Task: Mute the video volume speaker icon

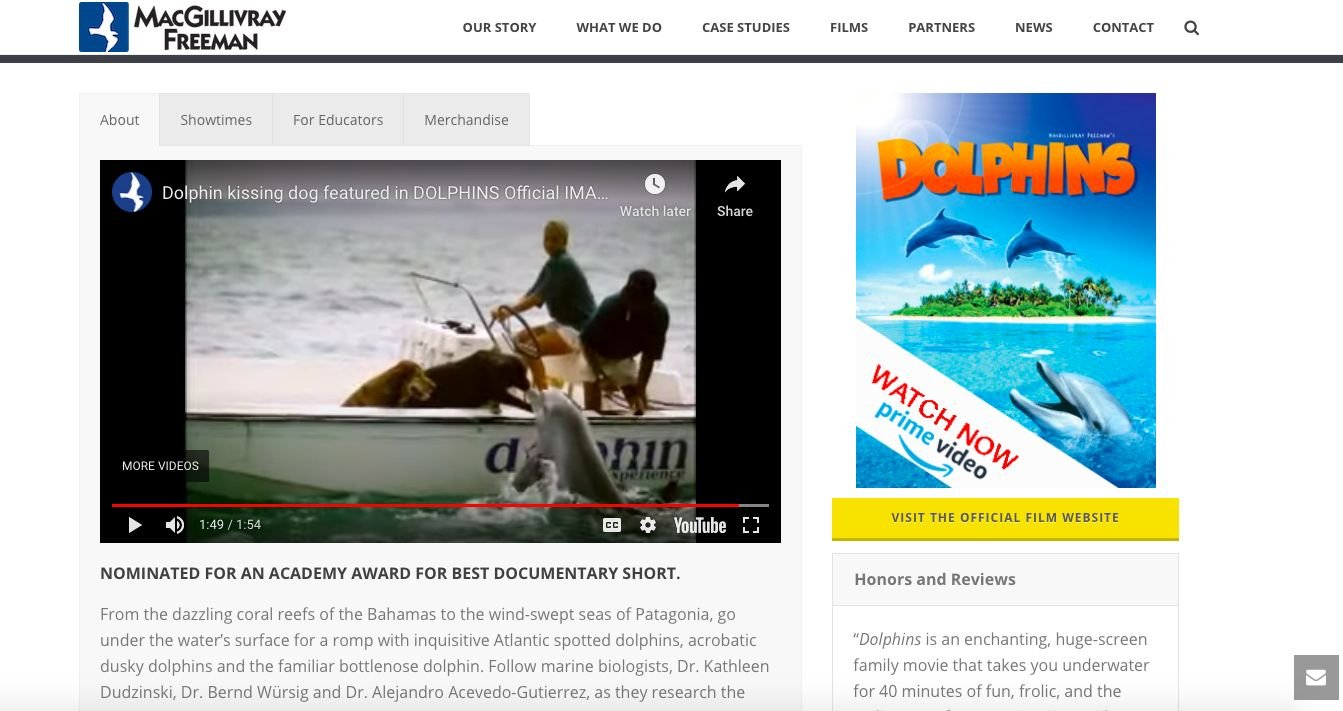Action: click(175, 525)
